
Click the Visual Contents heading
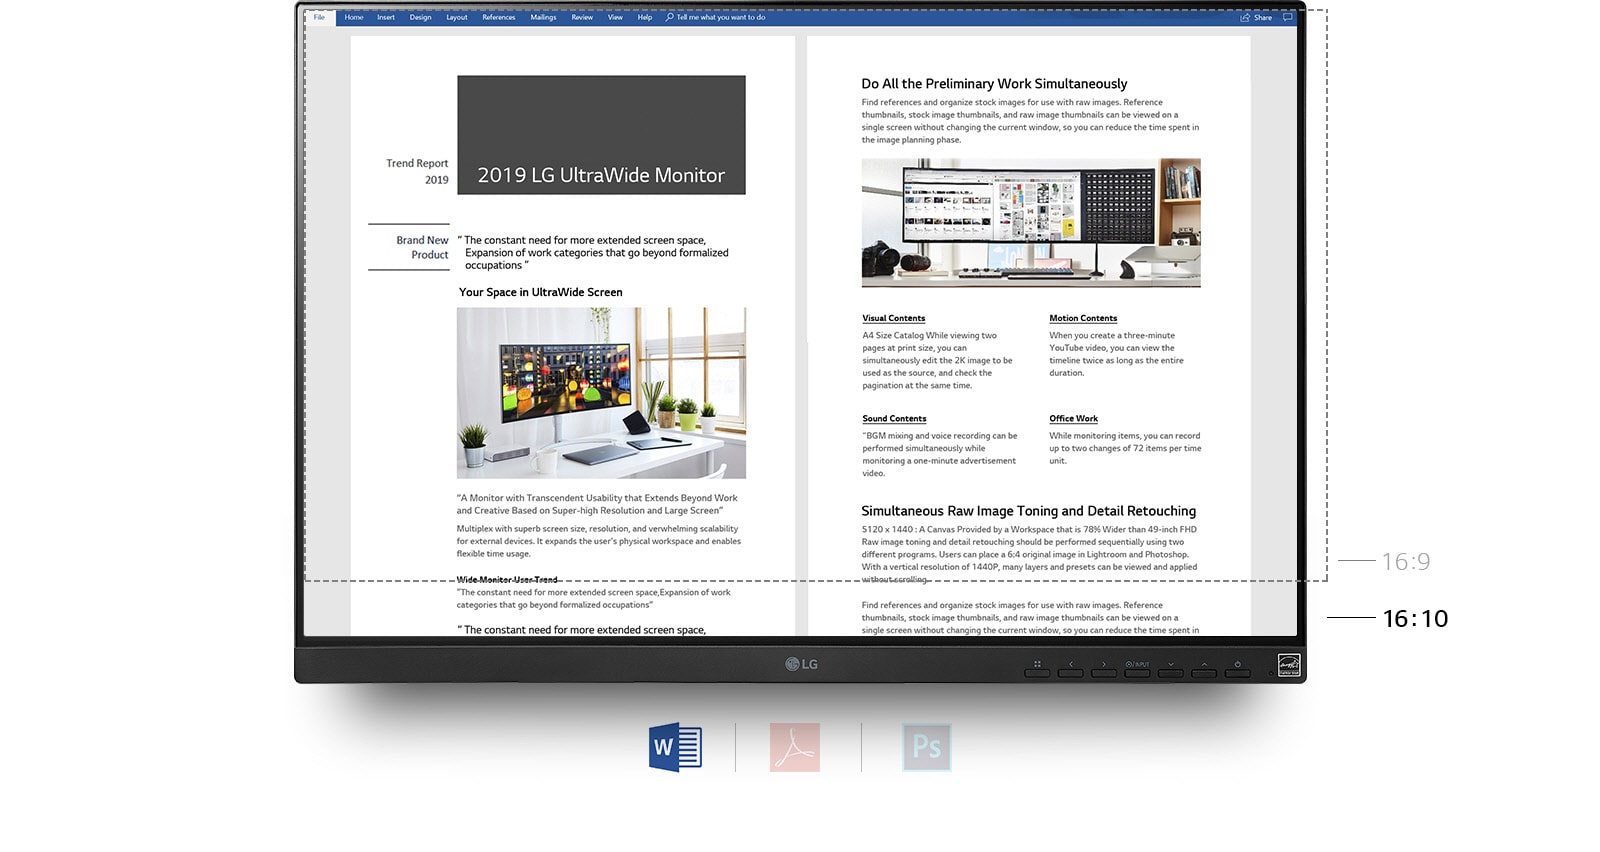click(894, 318)
